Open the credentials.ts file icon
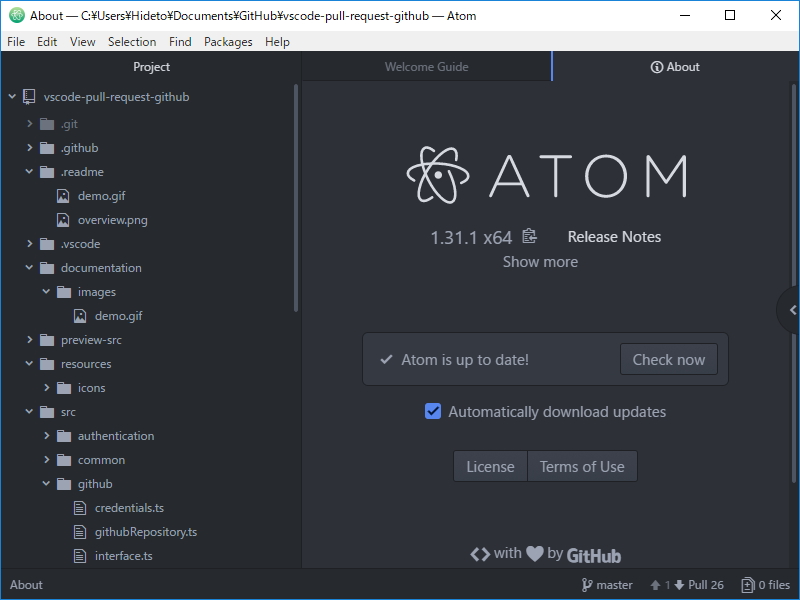The image size is (800, 600). click(82, 507)
